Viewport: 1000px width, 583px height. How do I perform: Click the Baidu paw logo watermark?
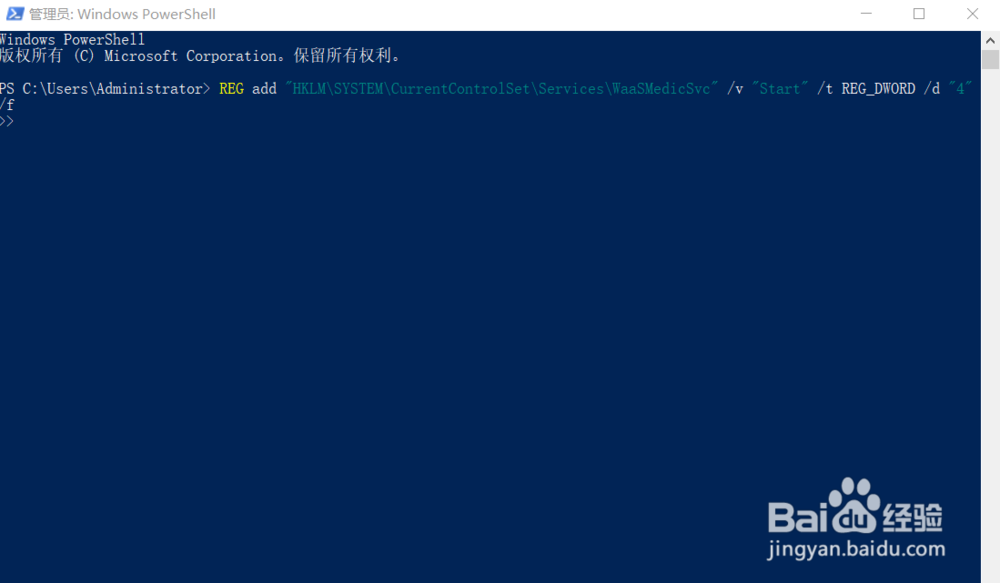[x=855, y=506]
